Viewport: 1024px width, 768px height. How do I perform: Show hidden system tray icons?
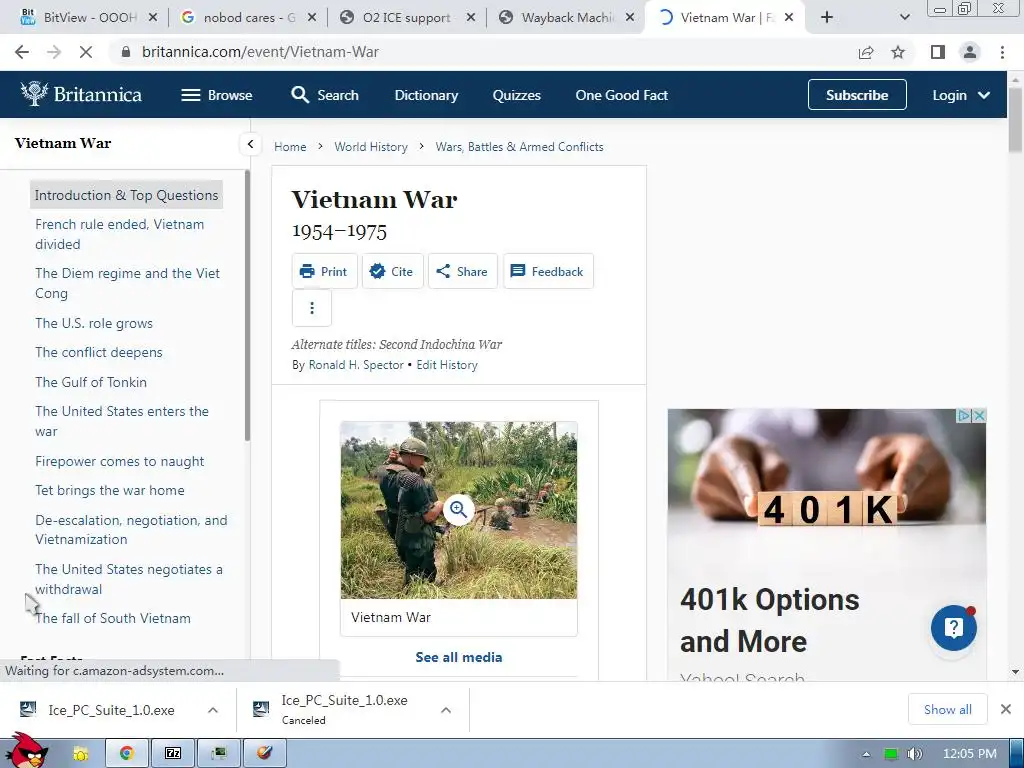click(866, 754)
